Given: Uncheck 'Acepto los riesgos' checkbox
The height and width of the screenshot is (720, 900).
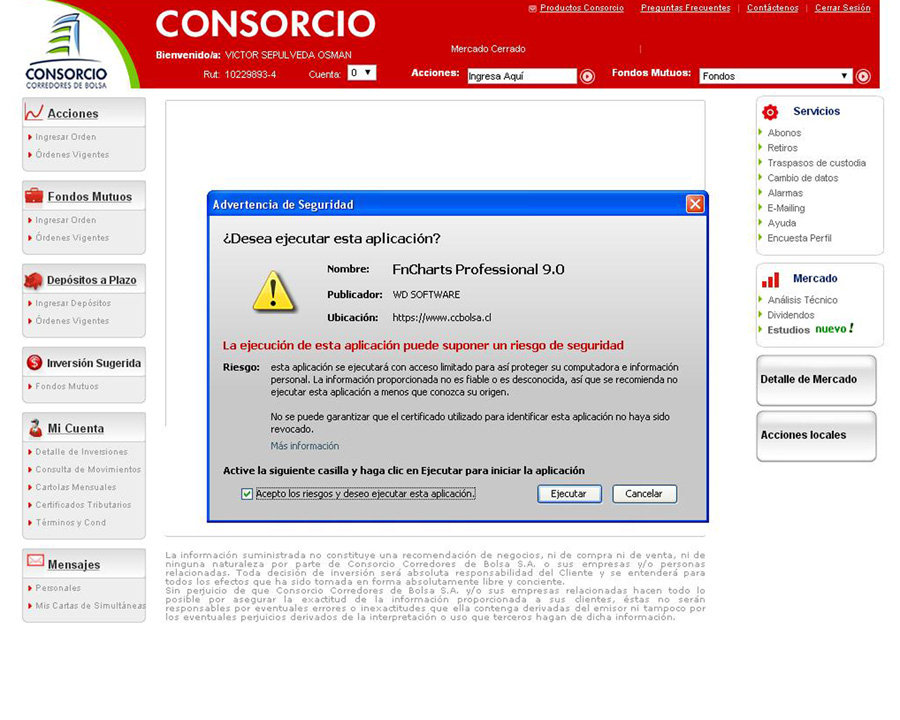Looking at the screenshot, I should (x=247, y=494).
